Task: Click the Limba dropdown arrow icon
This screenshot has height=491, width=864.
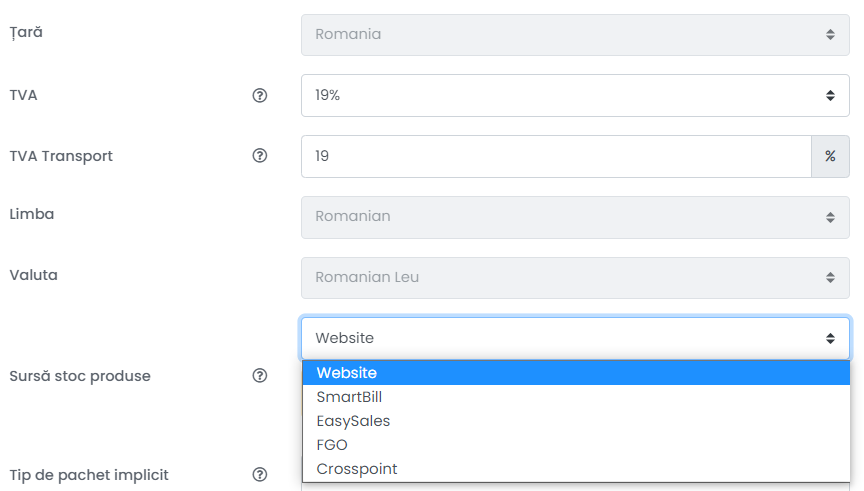Action: coord(830,217)
